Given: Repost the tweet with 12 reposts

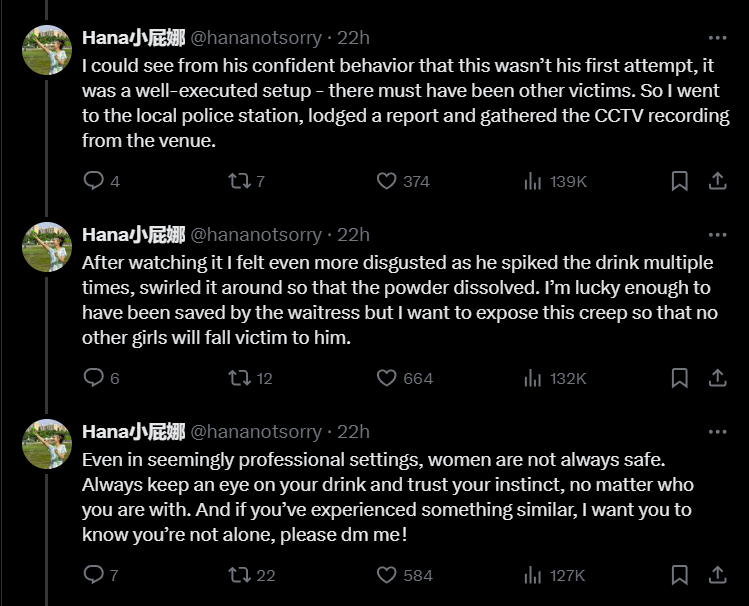Looking at the screenshot, I should coord(238,378).
